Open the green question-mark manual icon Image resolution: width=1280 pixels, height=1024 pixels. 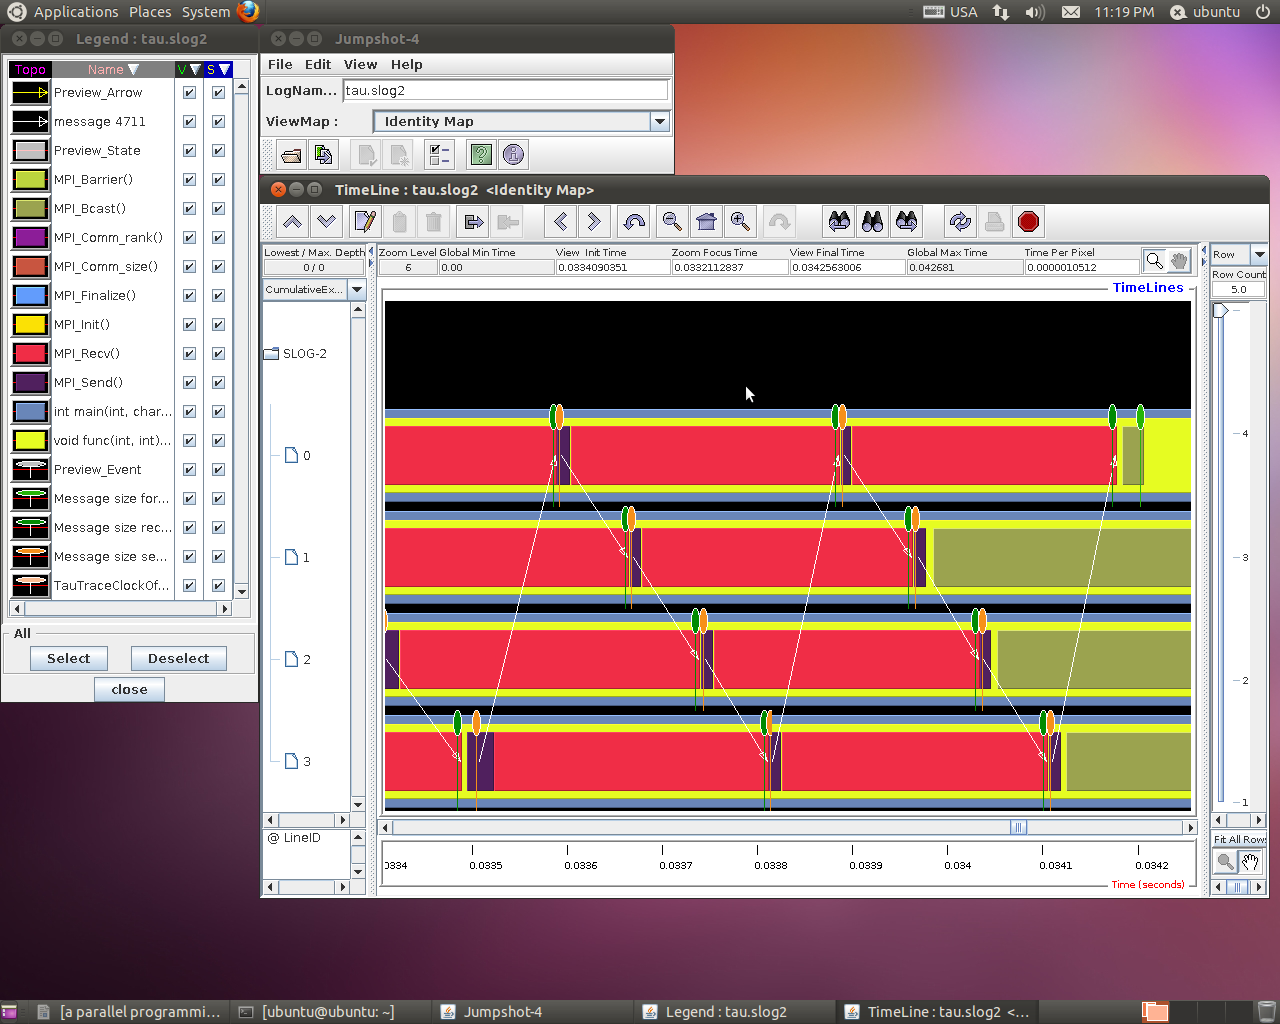click(481, 155)
